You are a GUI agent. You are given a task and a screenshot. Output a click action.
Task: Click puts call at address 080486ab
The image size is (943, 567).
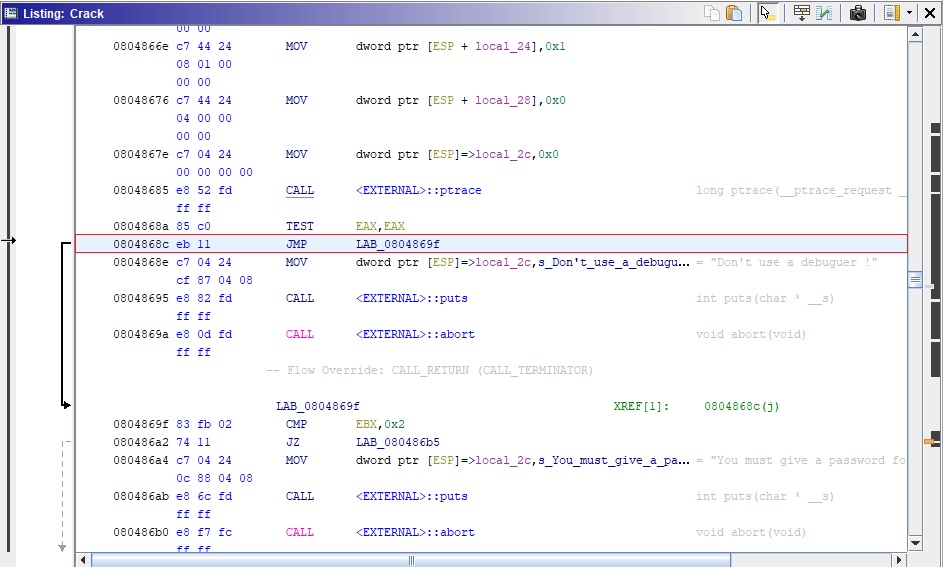411,496
